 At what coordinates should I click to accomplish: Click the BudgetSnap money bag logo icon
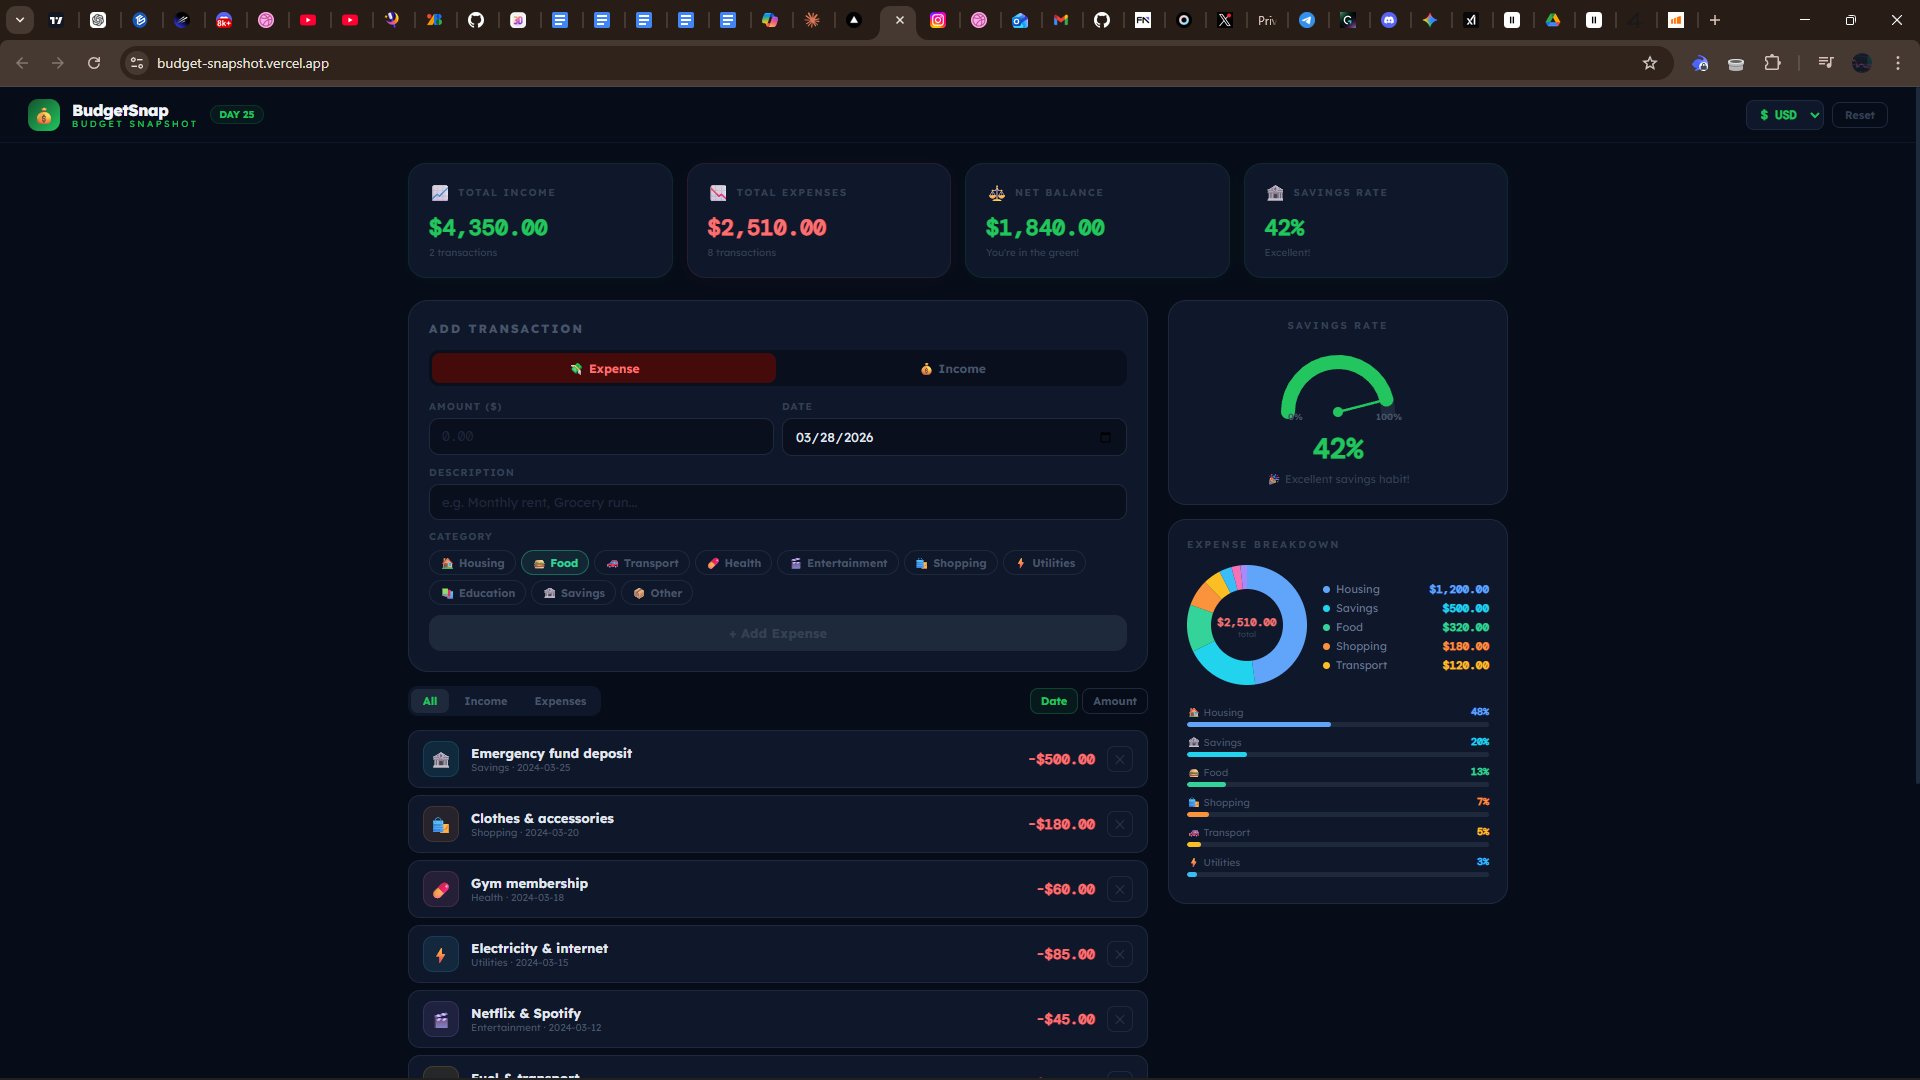coord(44,115)
